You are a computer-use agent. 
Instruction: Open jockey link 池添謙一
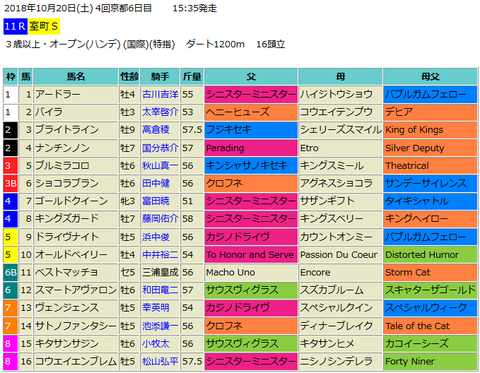pyautogui.click(x=160, y=326)
